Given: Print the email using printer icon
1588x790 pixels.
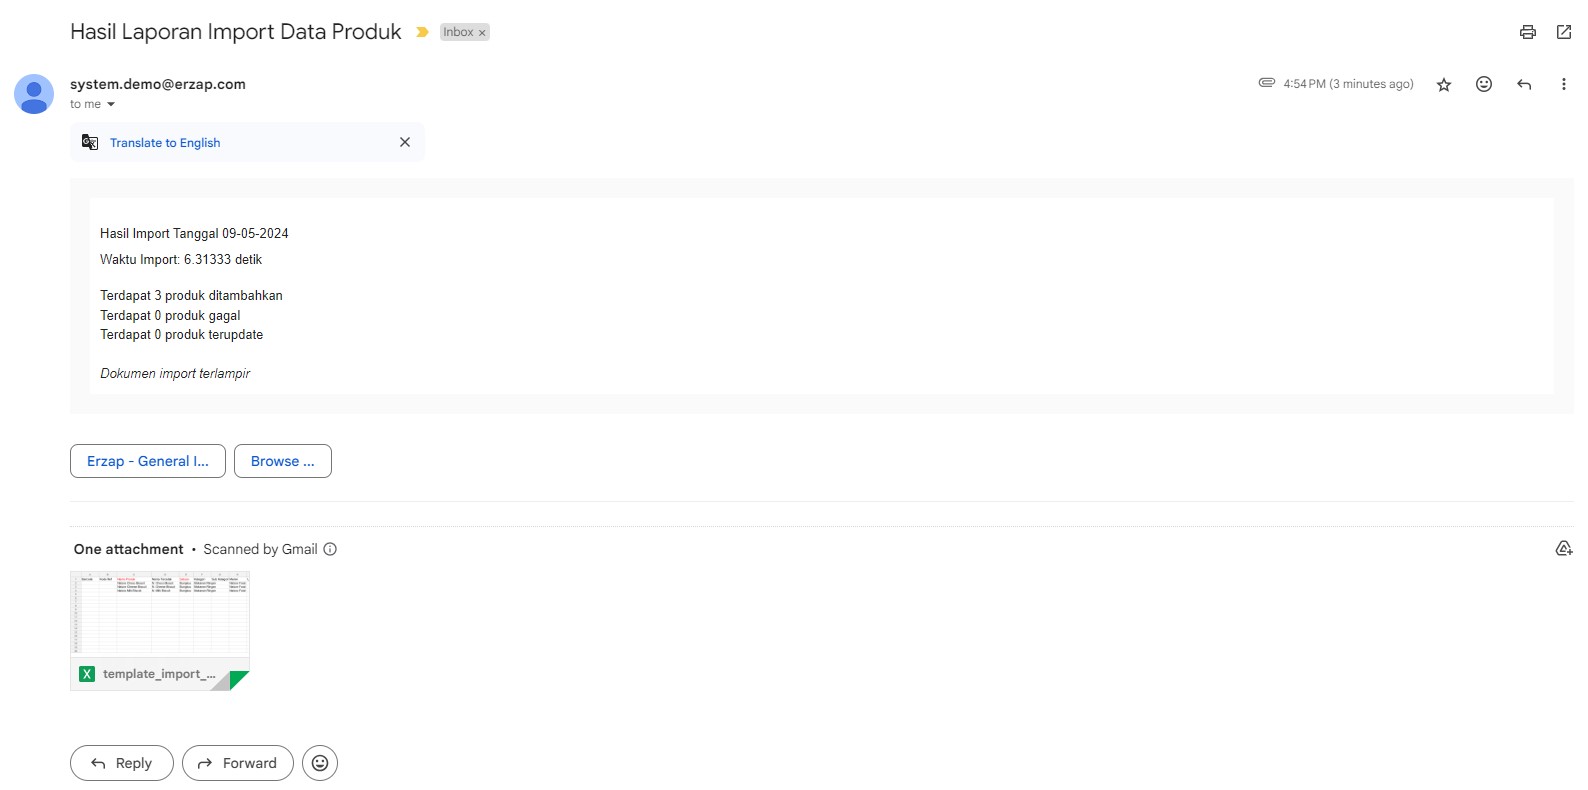Looking at the screenshot, I should point(1527,32).
